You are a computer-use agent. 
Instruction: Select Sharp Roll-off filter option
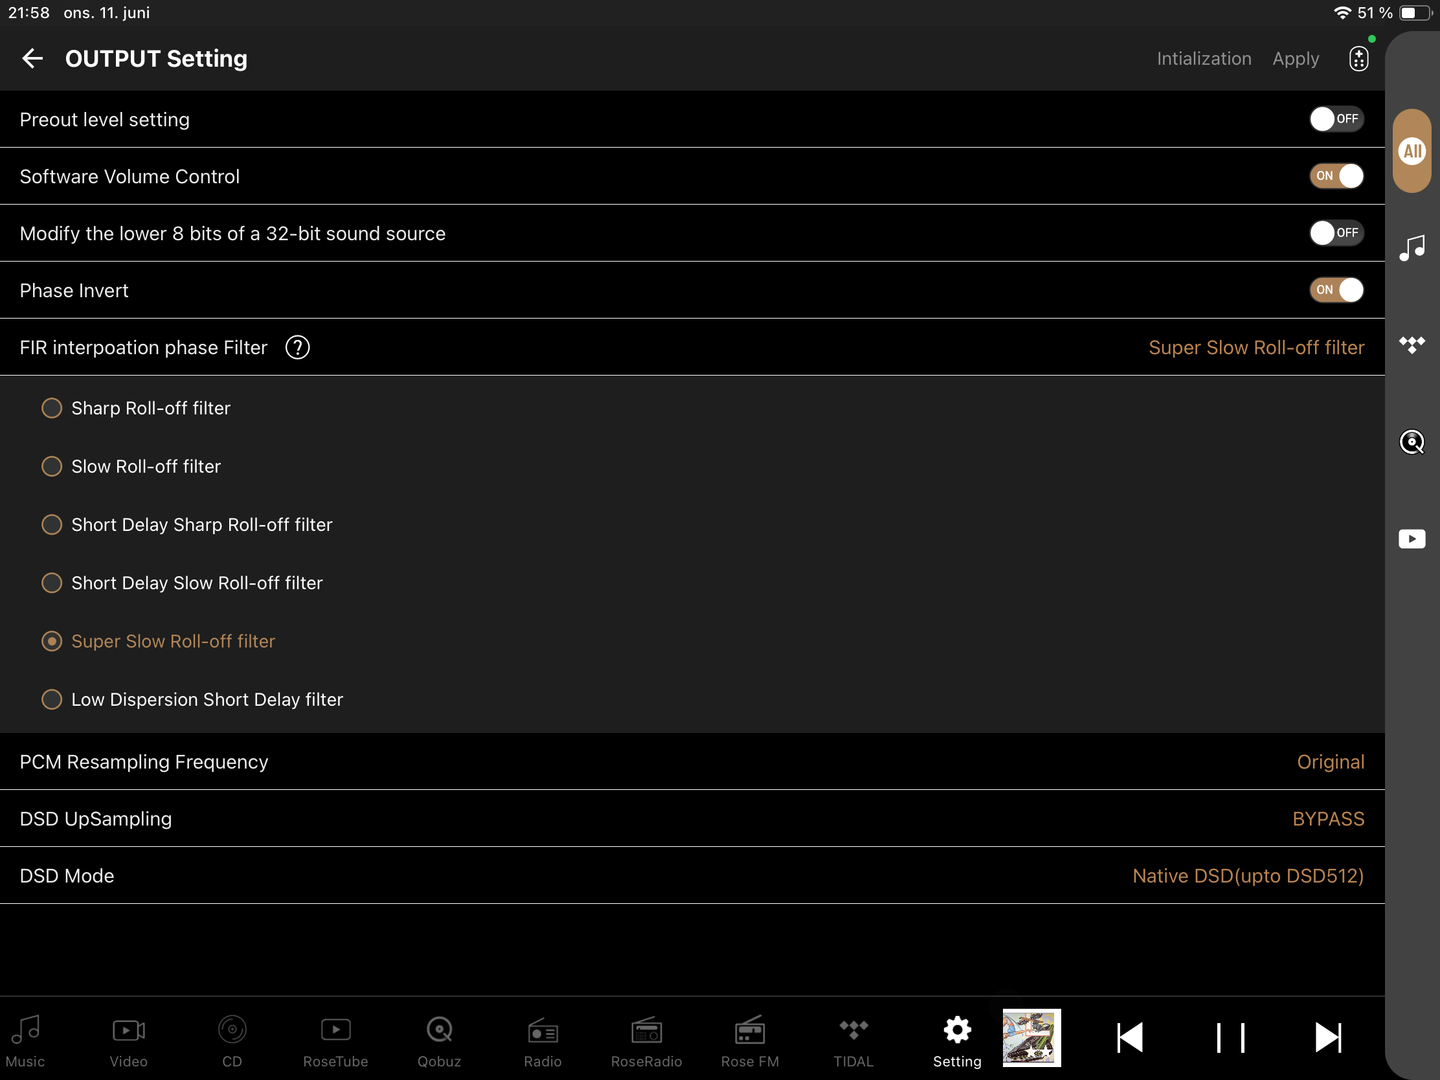click(136, 408)
